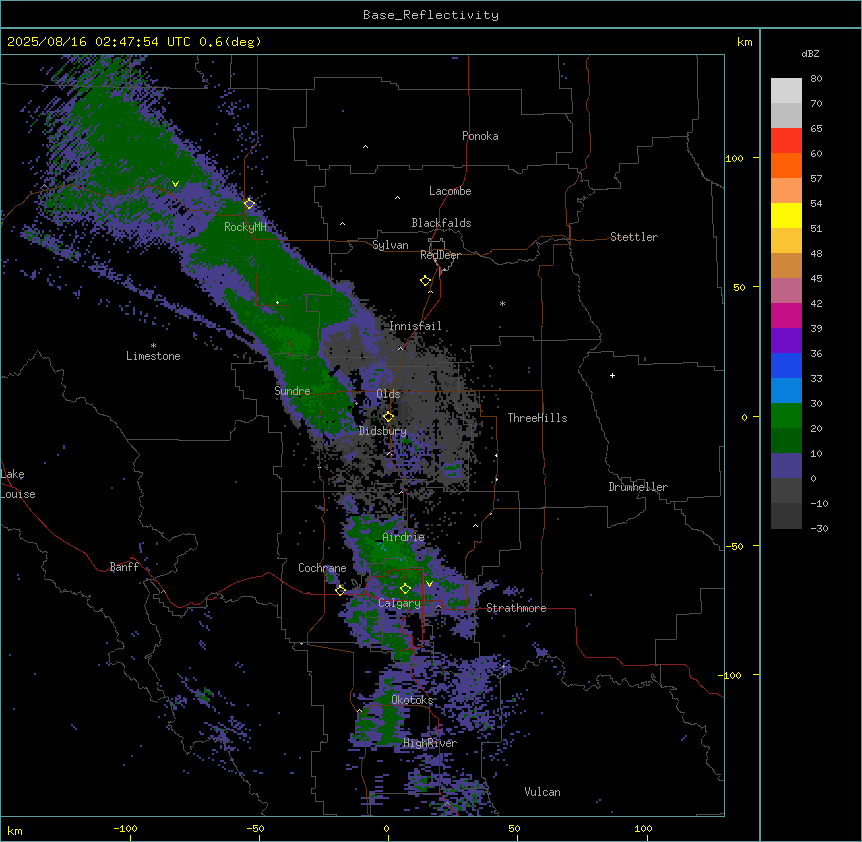The image size is (862, 842).
Task: Select the light blue 30-33 dBZ swatch
Action: 786,391
